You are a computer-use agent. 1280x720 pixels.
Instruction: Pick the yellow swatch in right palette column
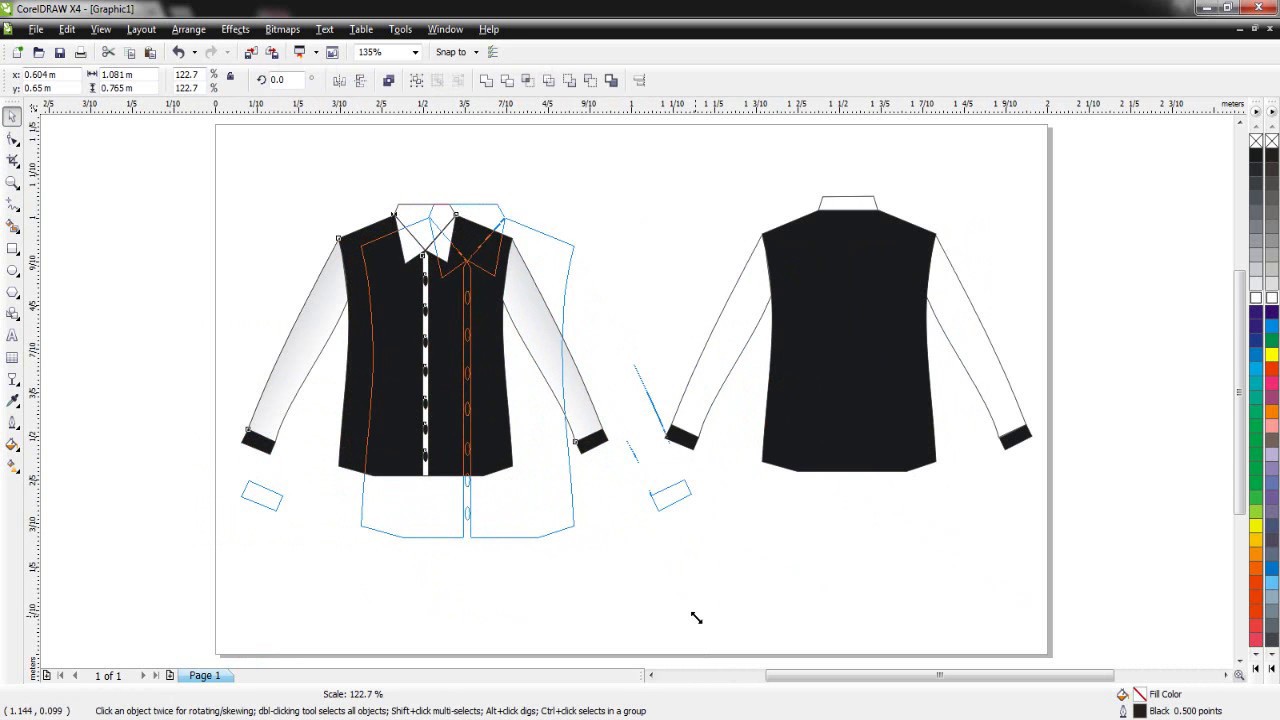[x=1272, y=355]
